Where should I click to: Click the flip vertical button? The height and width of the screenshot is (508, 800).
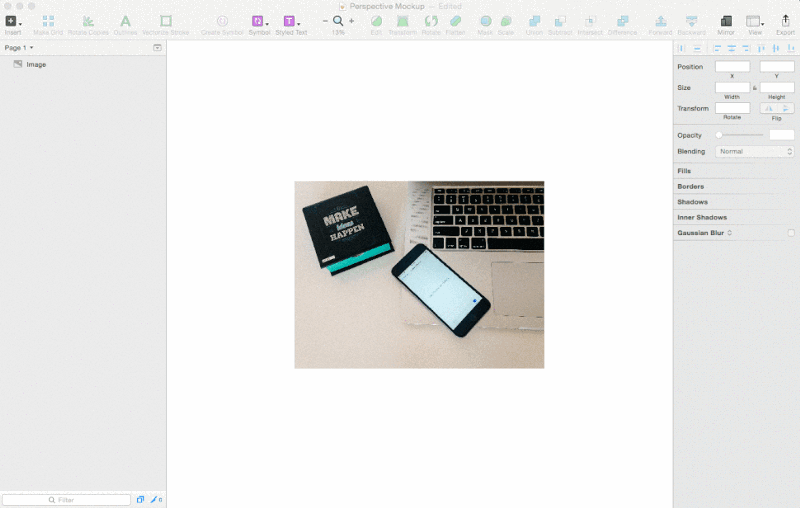click(786, 108)
